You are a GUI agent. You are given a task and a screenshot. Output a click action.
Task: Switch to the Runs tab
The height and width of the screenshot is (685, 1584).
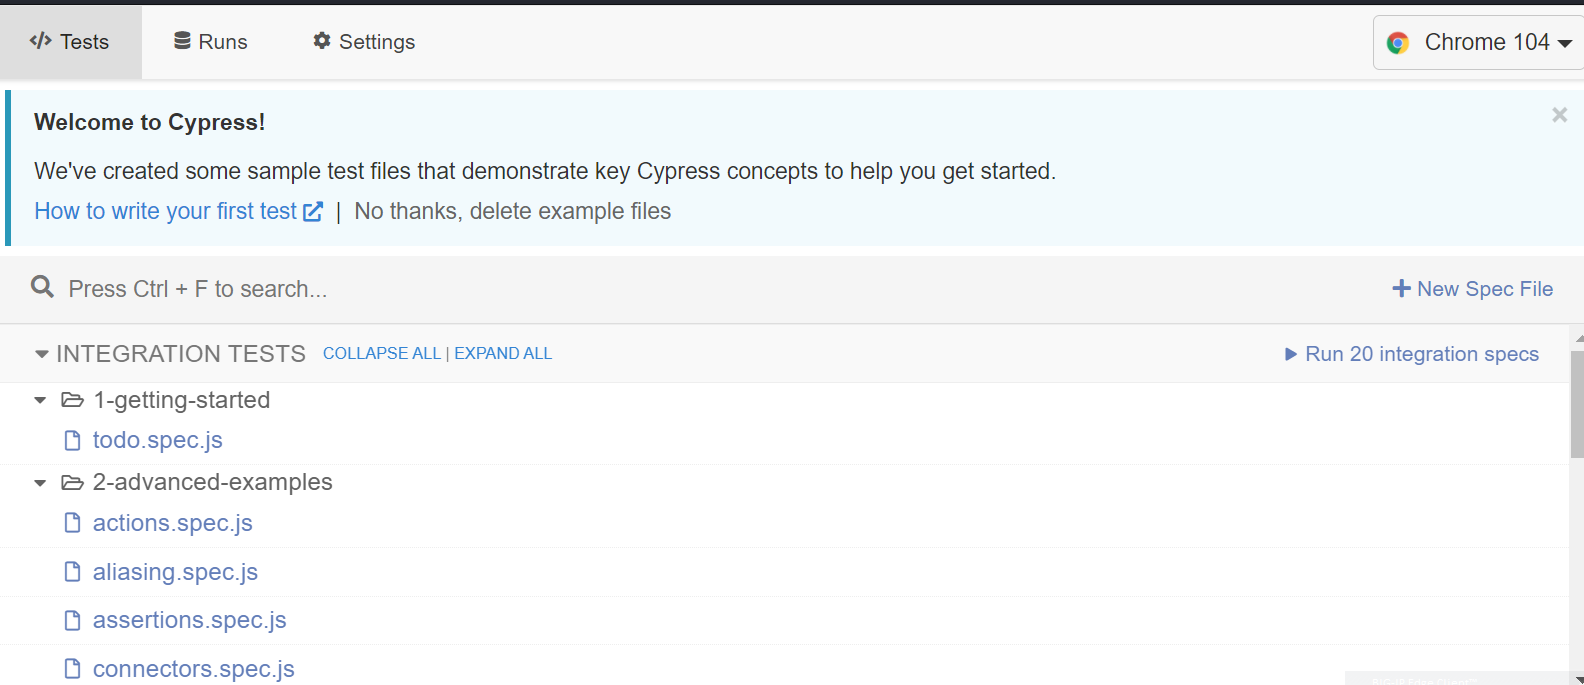210,42
